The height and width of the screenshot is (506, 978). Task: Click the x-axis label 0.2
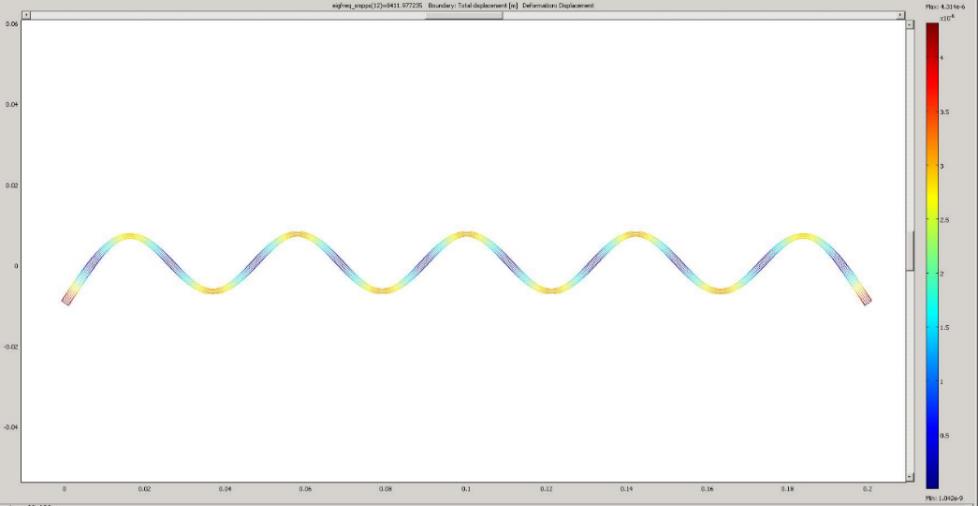(x=868, y=490)
